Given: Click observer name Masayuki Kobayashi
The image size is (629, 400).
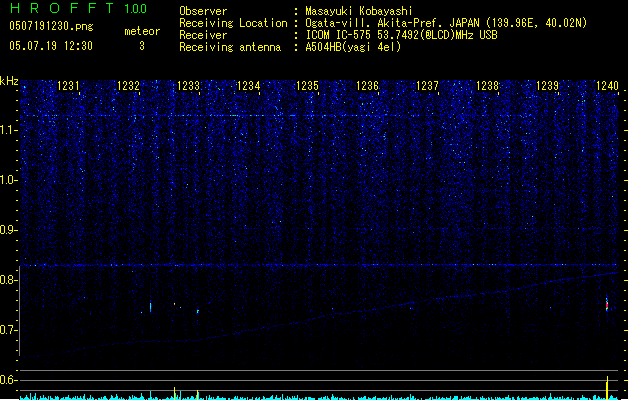Looking at the screenshot, I should (360, 11).
